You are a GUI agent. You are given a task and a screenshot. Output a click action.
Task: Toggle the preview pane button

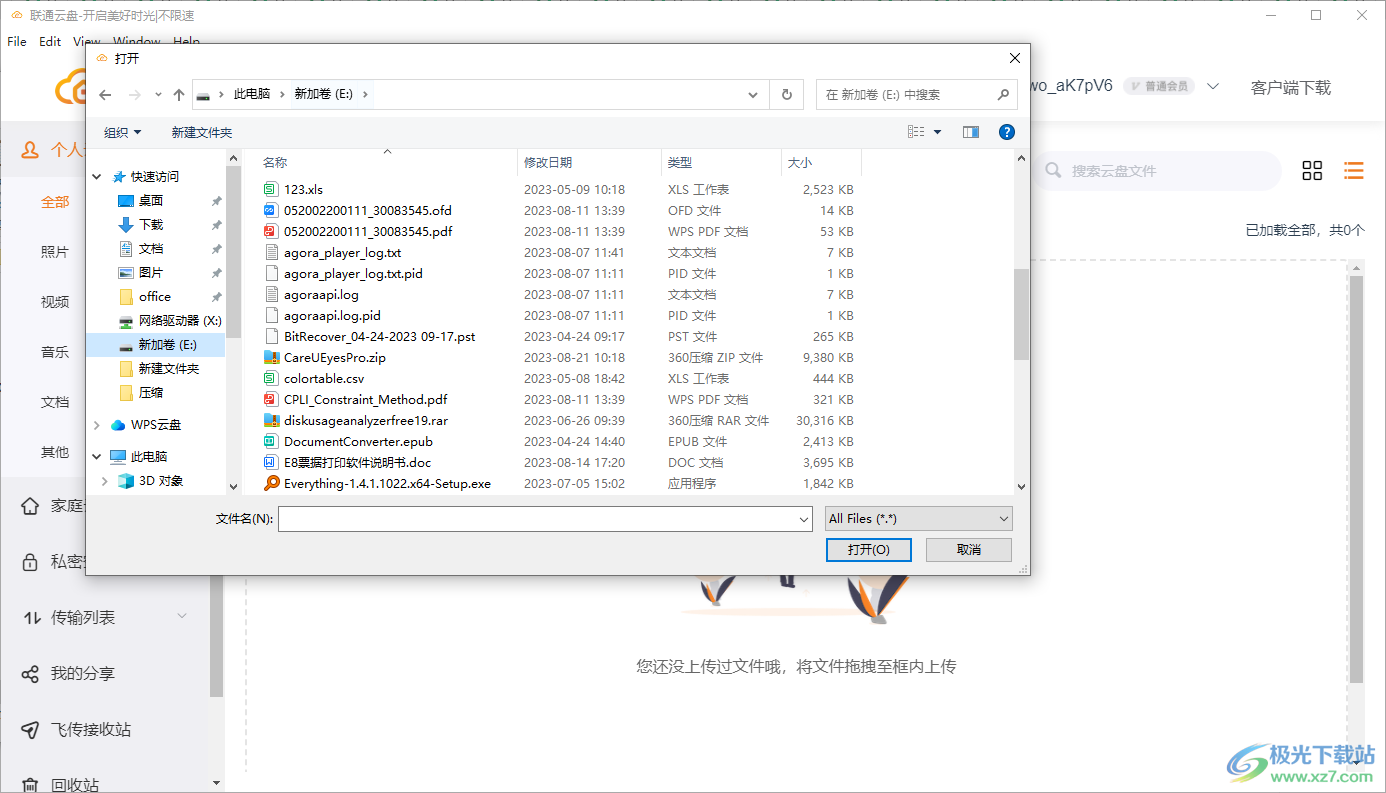[x=970, y=132]
